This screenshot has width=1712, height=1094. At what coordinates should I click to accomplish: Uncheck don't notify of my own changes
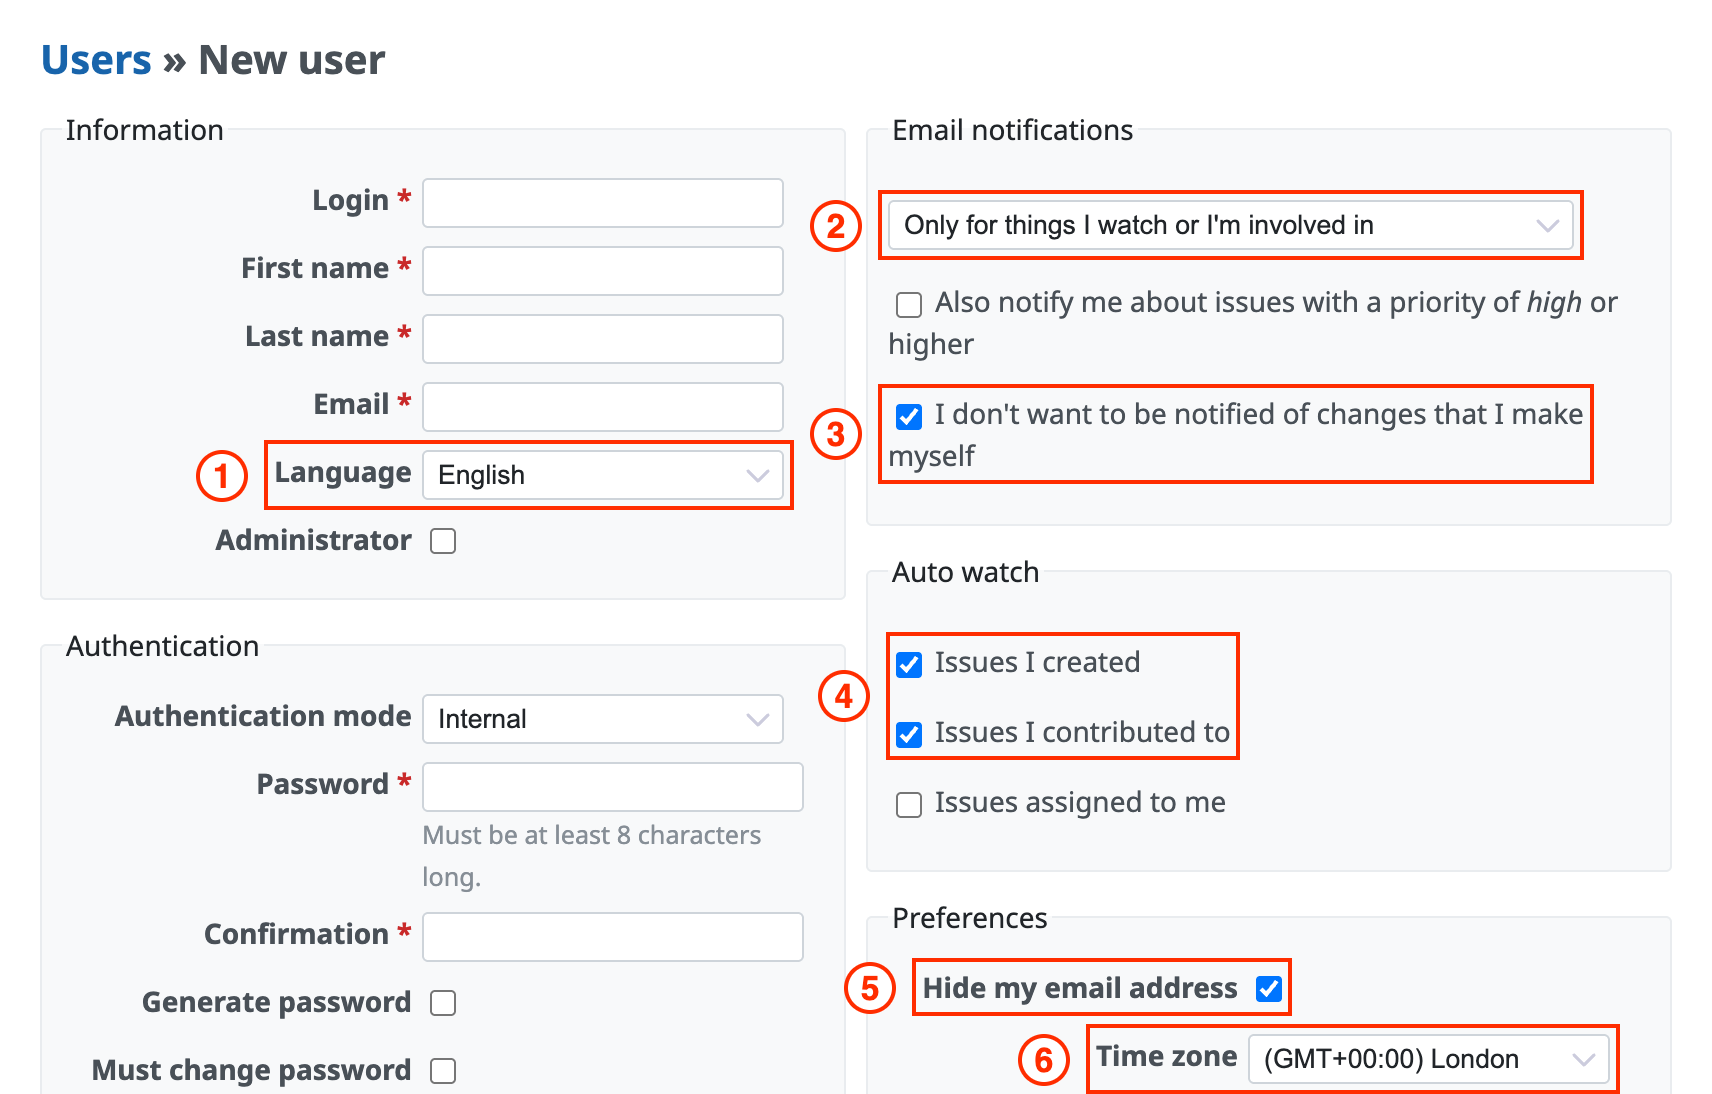point(909,416)
